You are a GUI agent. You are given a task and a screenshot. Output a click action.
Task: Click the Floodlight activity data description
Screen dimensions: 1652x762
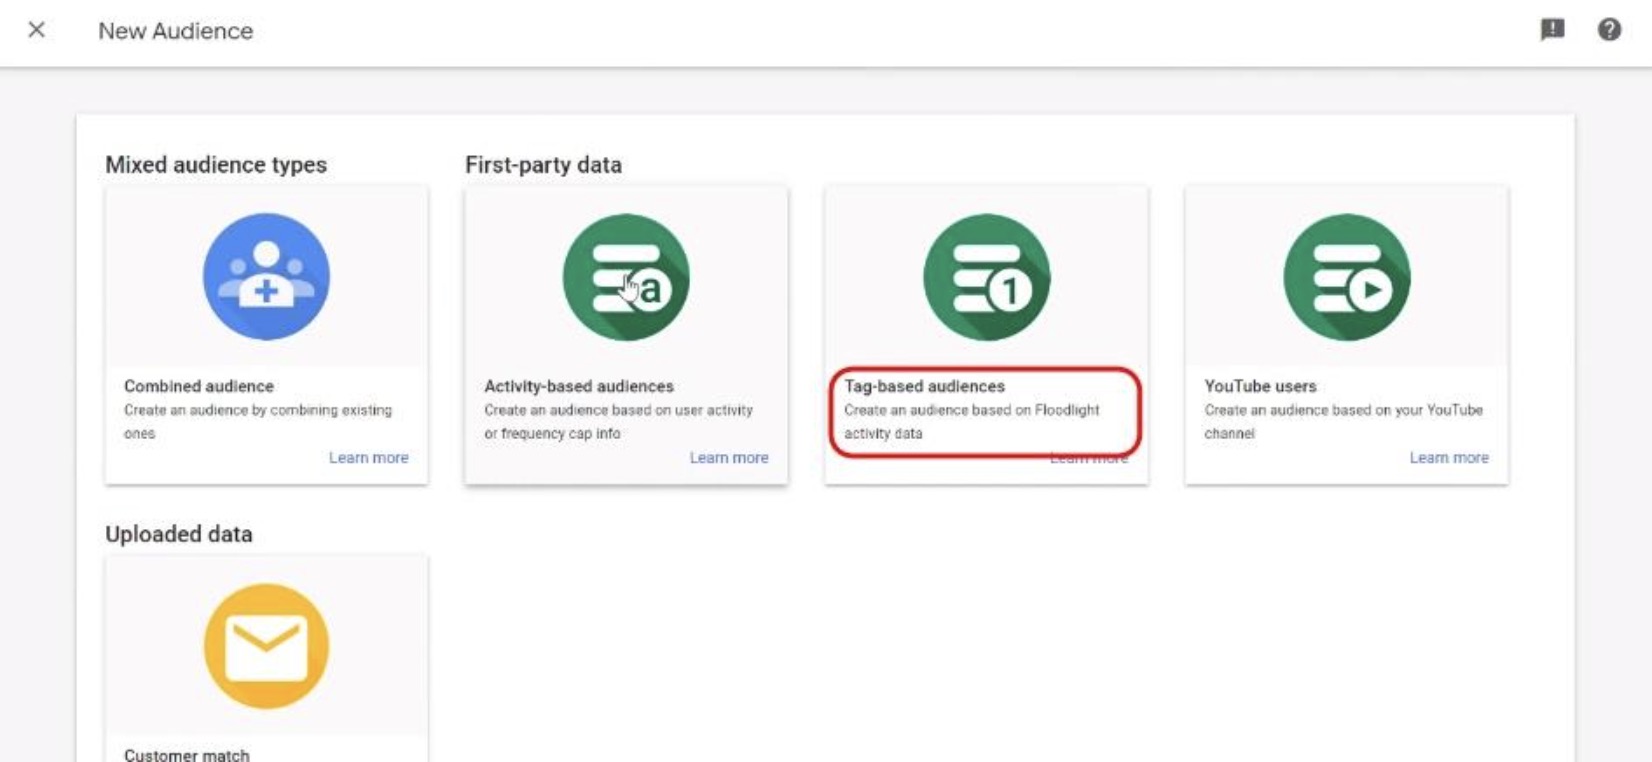coord(971,421)
